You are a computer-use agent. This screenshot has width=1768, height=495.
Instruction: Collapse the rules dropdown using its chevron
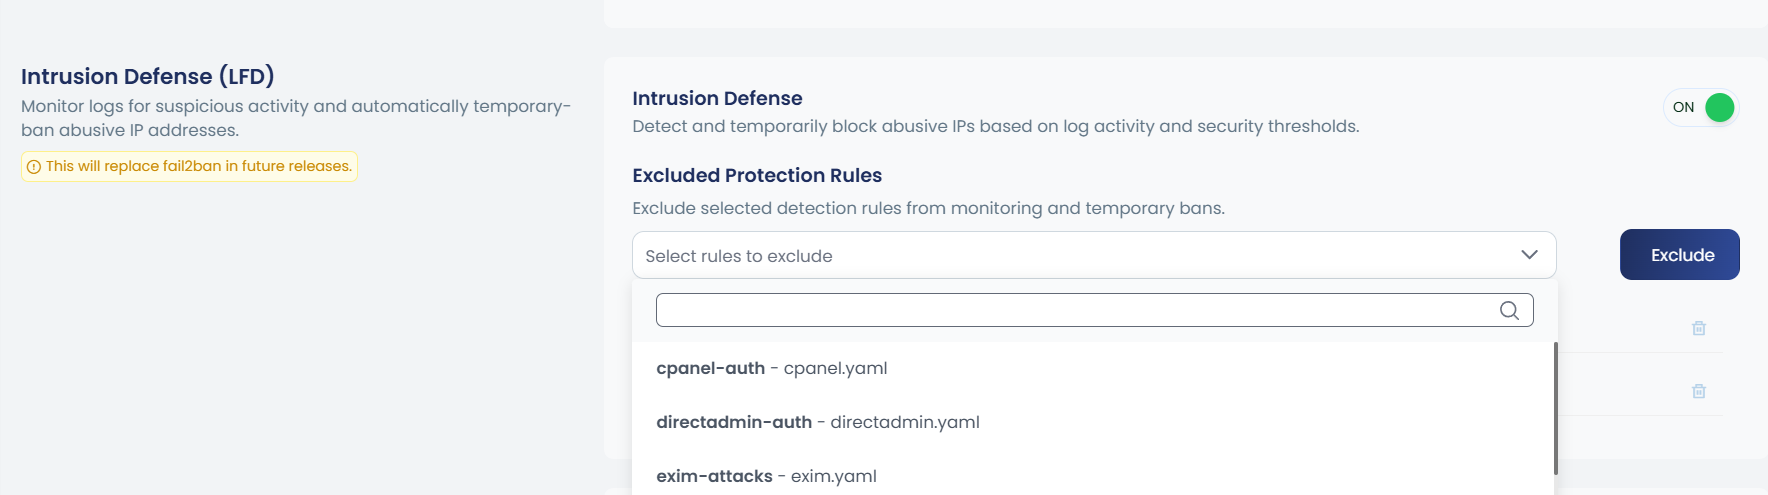1529,255
